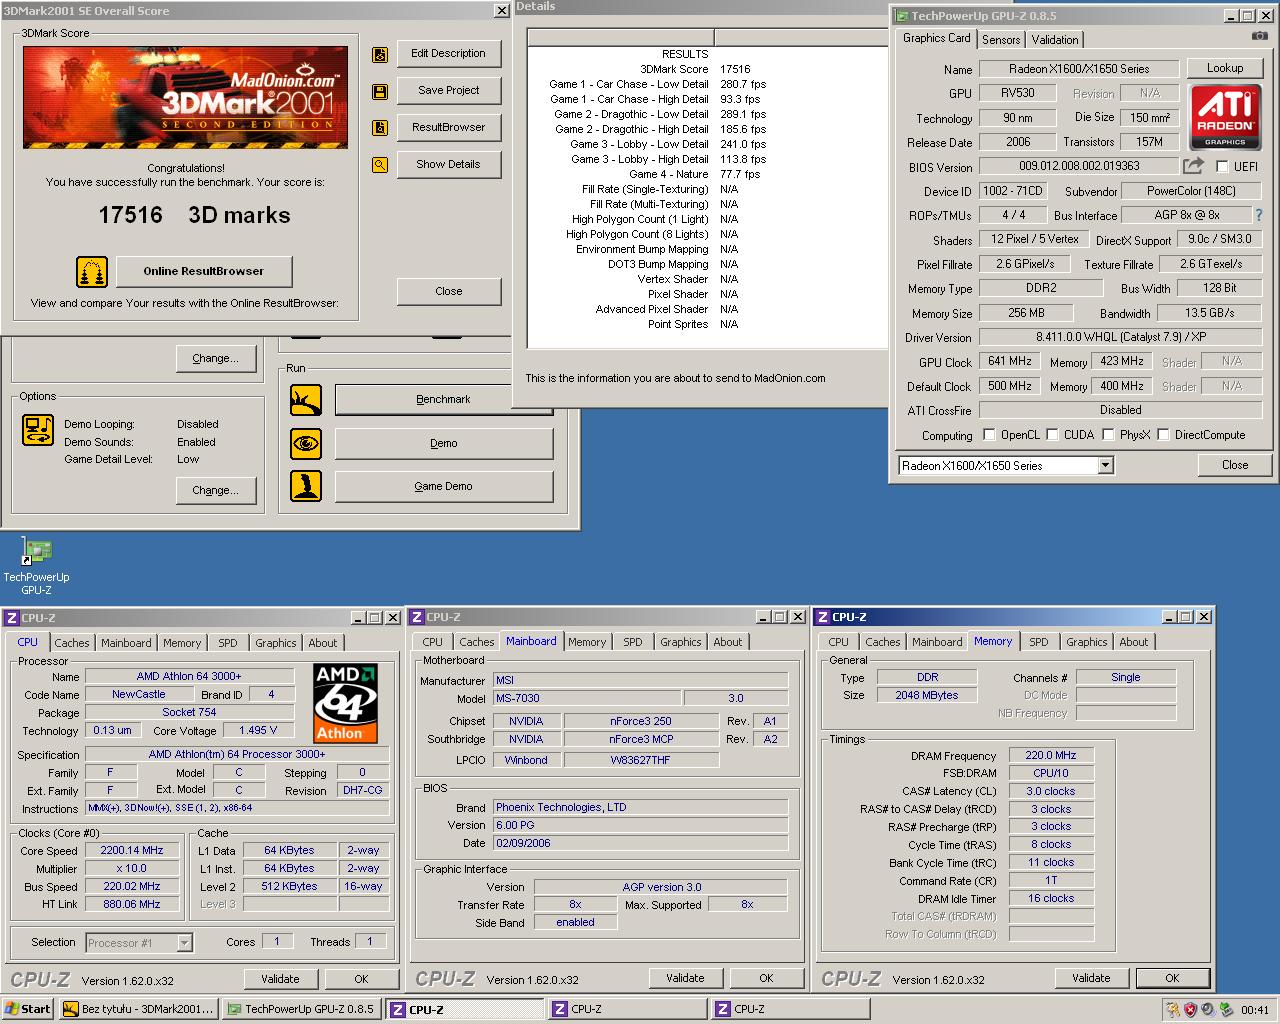
Task: Switch to the Sensors tab in GPU-Z
Action: pos(1000,39)
